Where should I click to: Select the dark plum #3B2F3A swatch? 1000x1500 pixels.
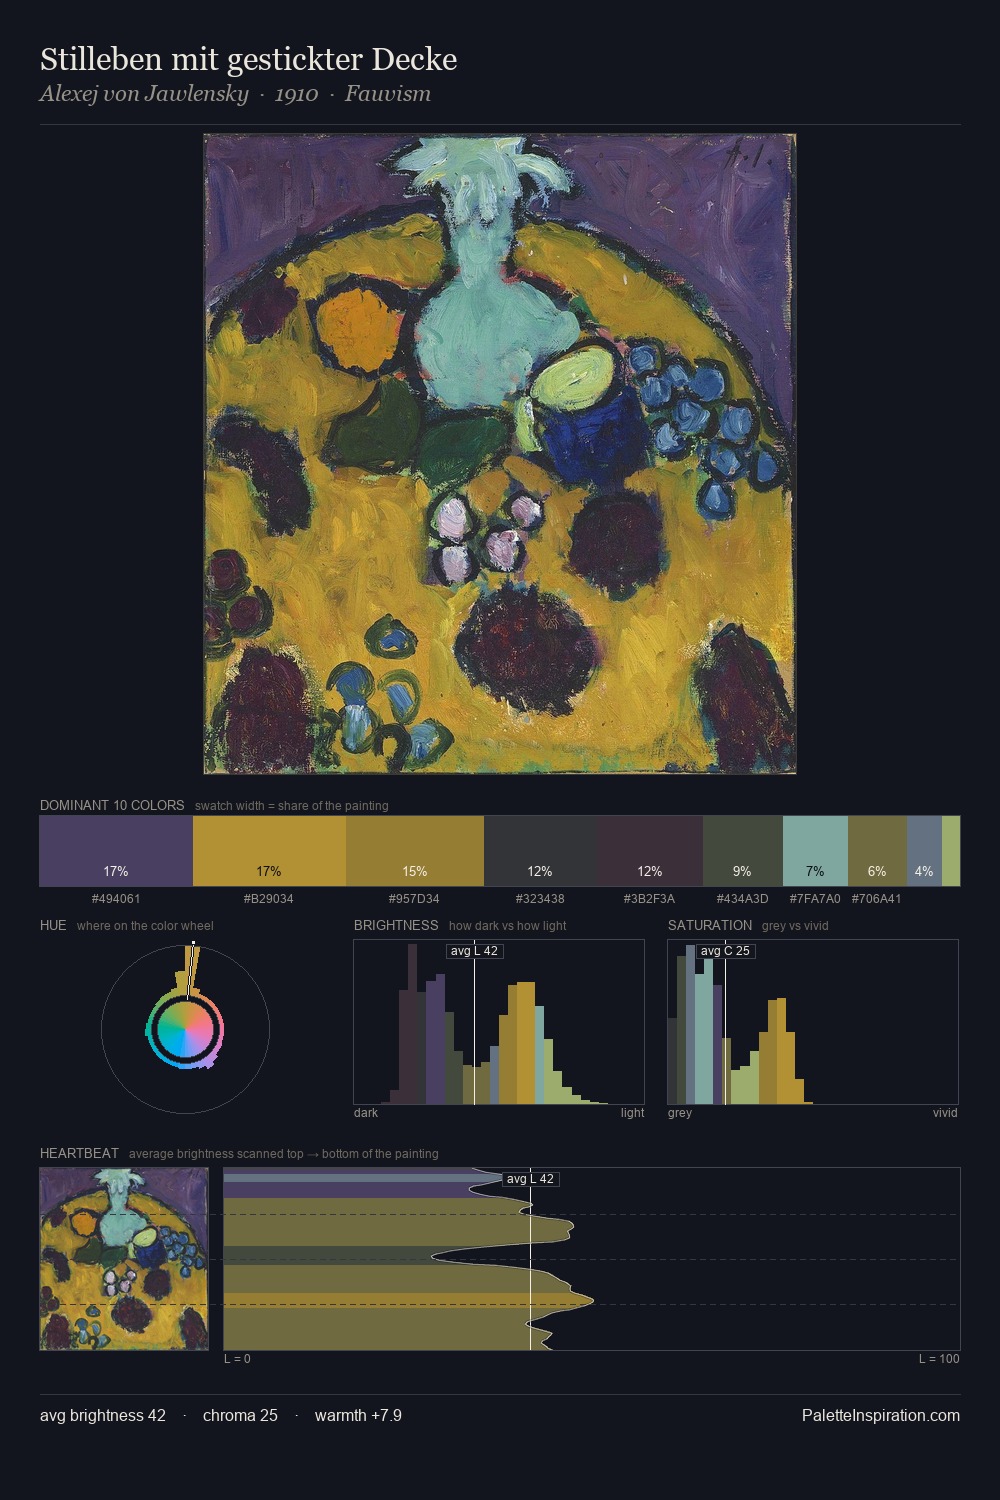click(x=650, y=851)
